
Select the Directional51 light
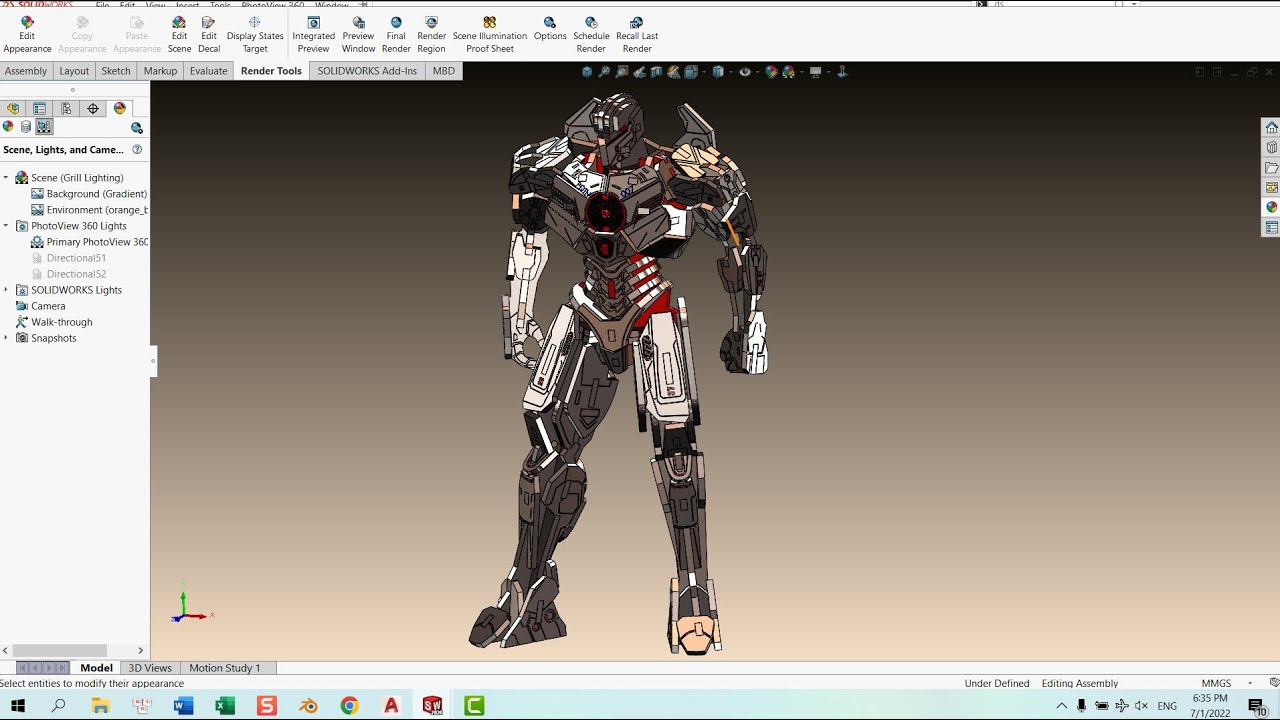[68, 258]
